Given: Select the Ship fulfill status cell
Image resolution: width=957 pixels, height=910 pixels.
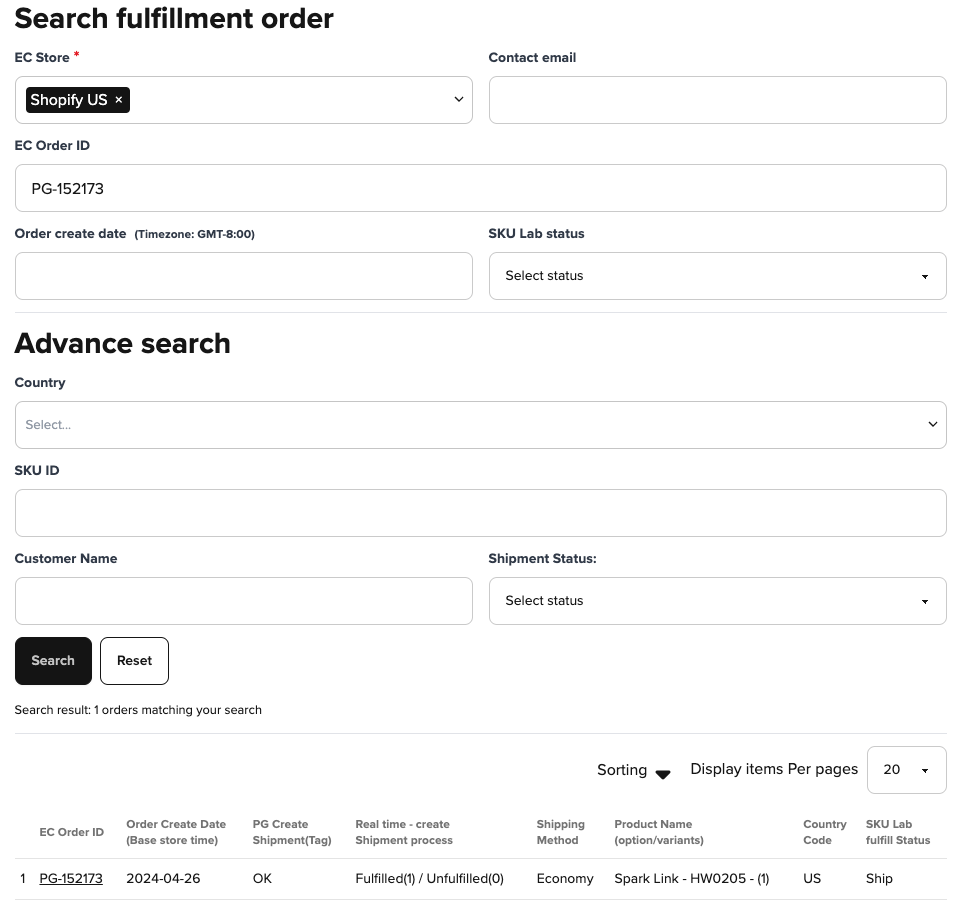Looking at the screenshot, I should pyautogui.click(x=879, y=878).
